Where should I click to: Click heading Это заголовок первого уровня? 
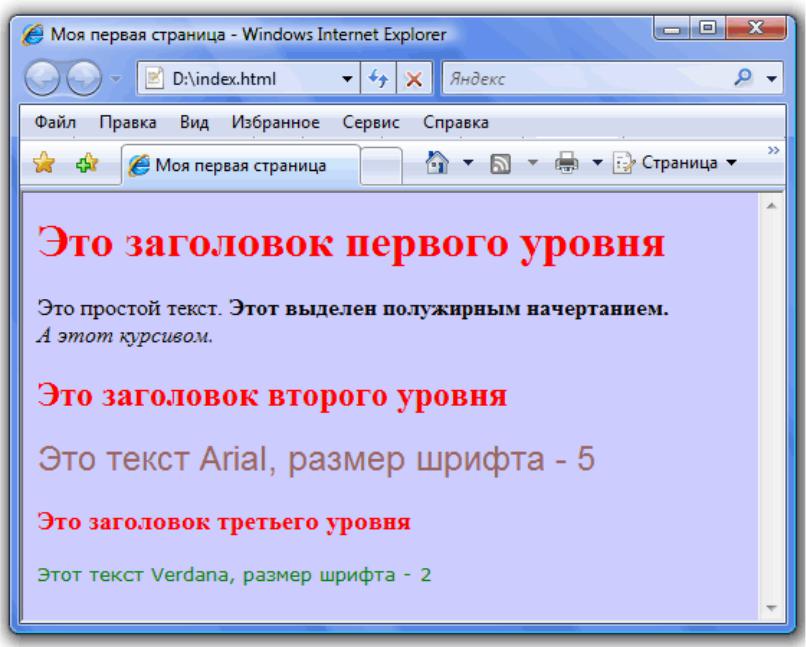click(351, 244)
